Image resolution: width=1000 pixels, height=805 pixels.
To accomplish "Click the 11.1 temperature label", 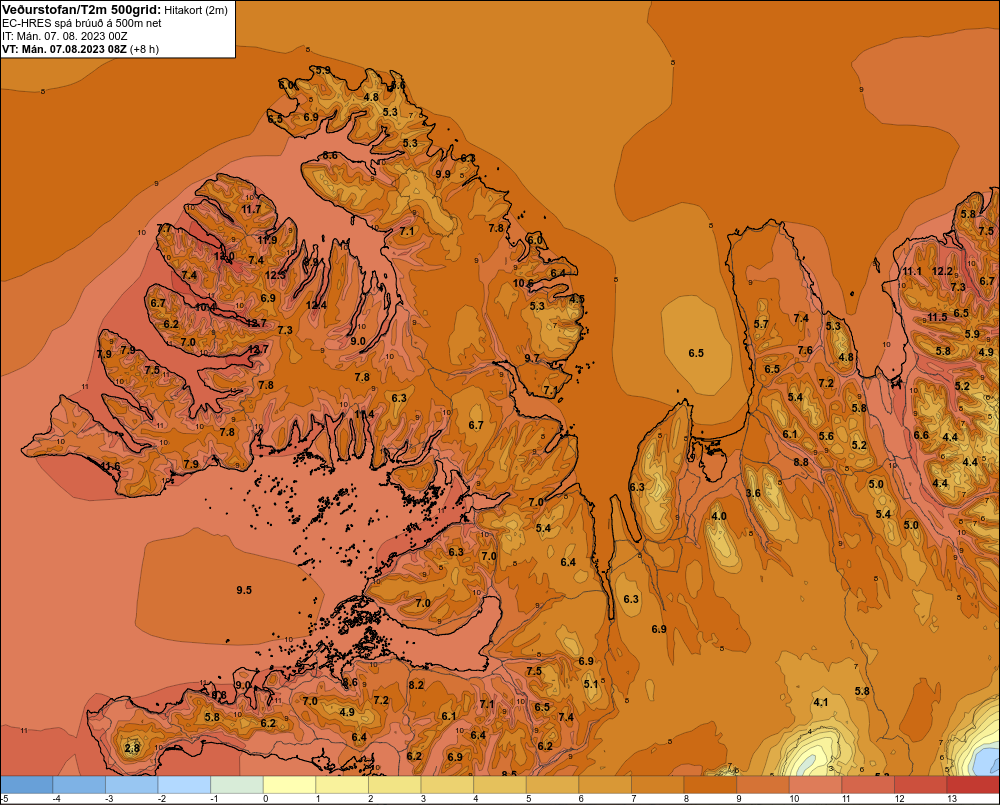I will (x=912, y=271).
